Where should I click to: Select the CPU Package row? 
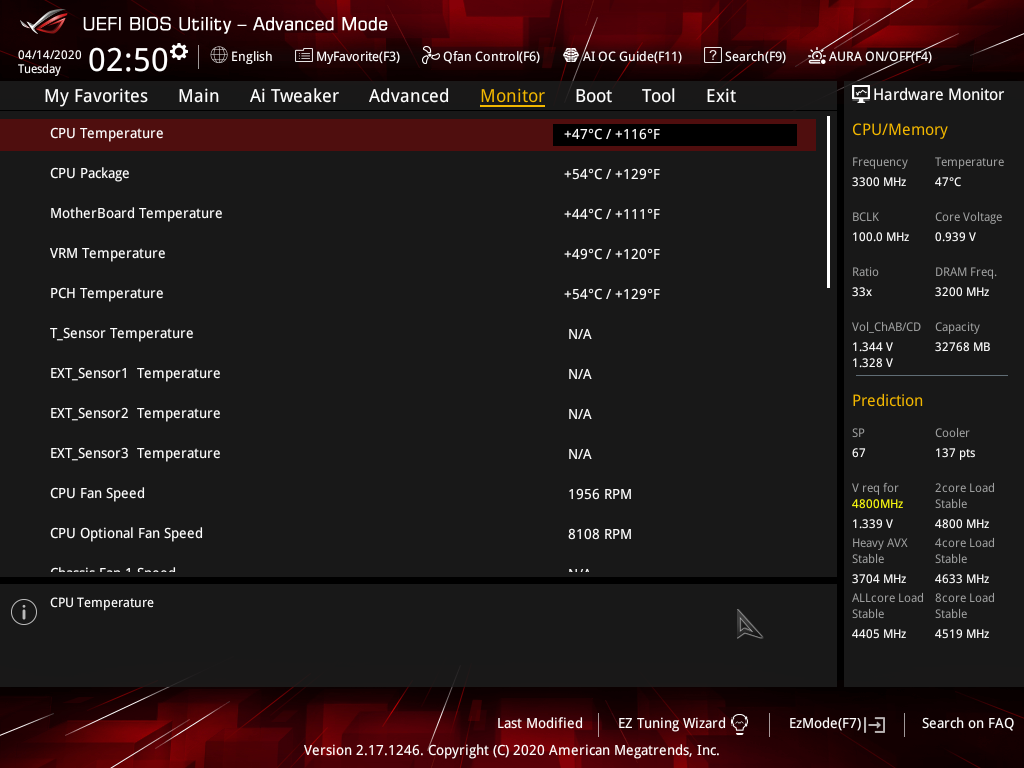[408, 174]
